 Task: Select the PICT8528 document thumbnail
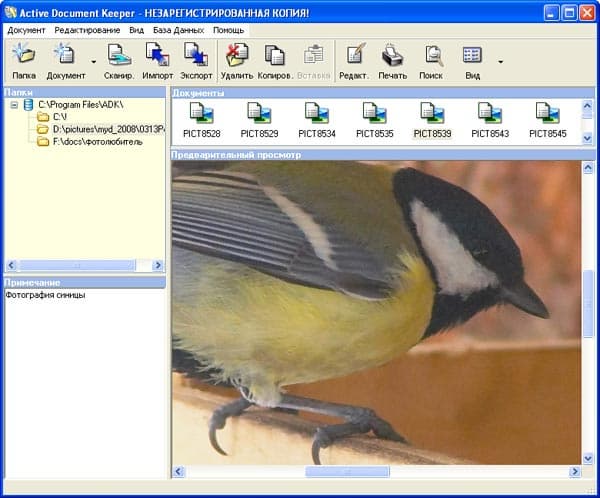pyautogui.click(x=202, y=120)
